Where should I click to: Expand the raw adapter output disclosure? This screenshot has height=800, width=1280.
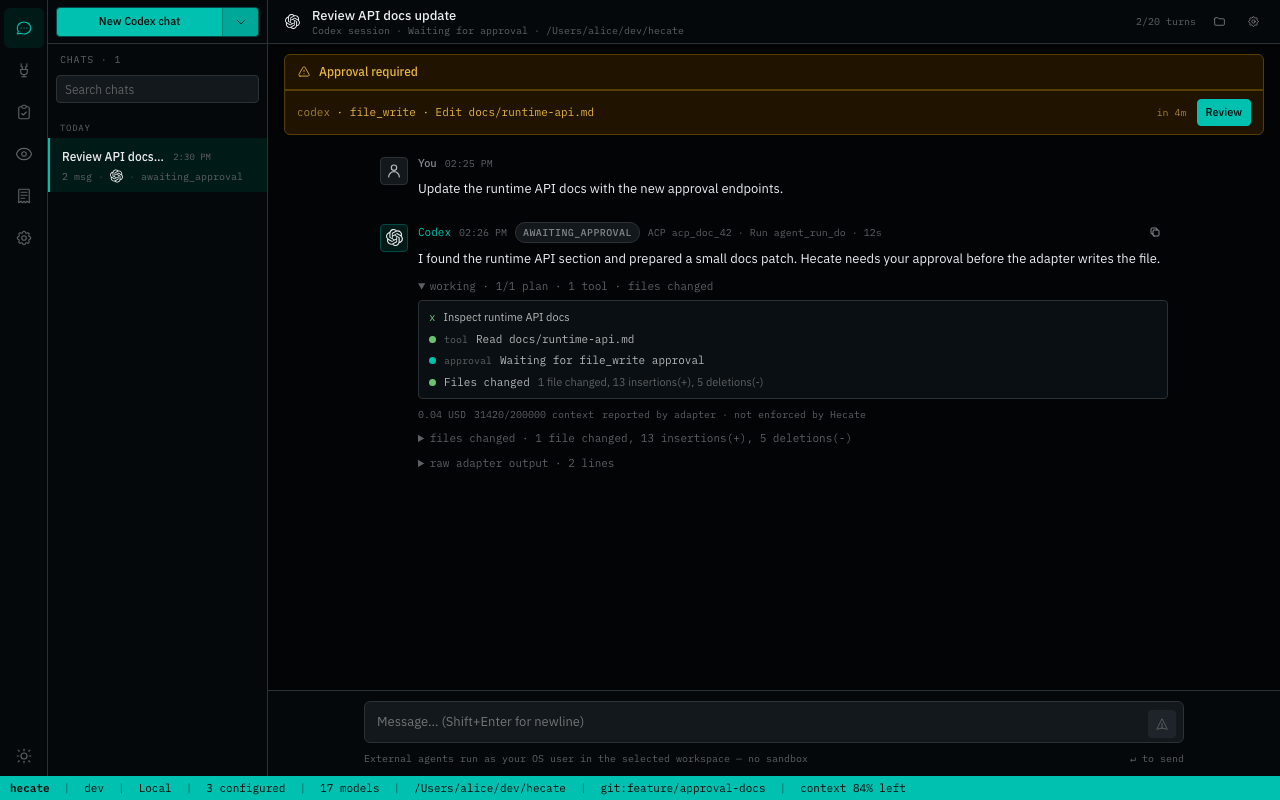[x=516, y=463]
